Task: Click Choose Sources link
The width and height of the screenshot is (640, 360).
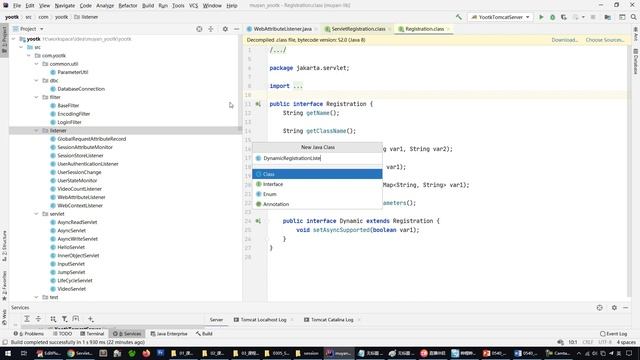Action: click(x=605, y=40)
